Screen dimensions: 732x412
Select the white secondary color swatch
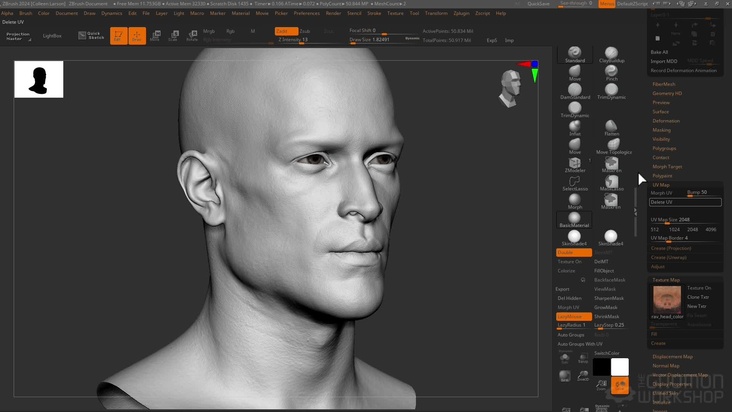[620, 367]
